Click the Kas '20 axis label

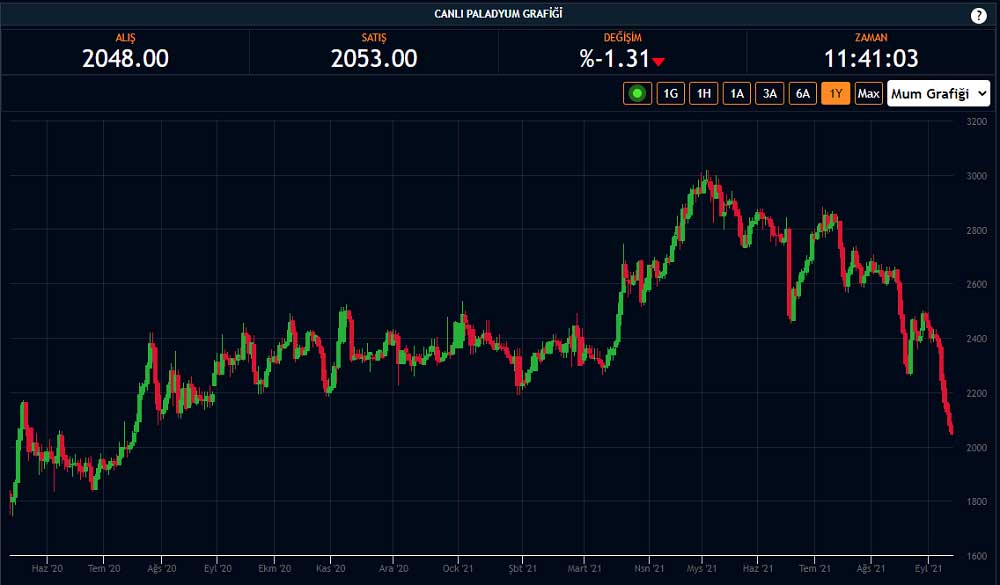point(330,568)
